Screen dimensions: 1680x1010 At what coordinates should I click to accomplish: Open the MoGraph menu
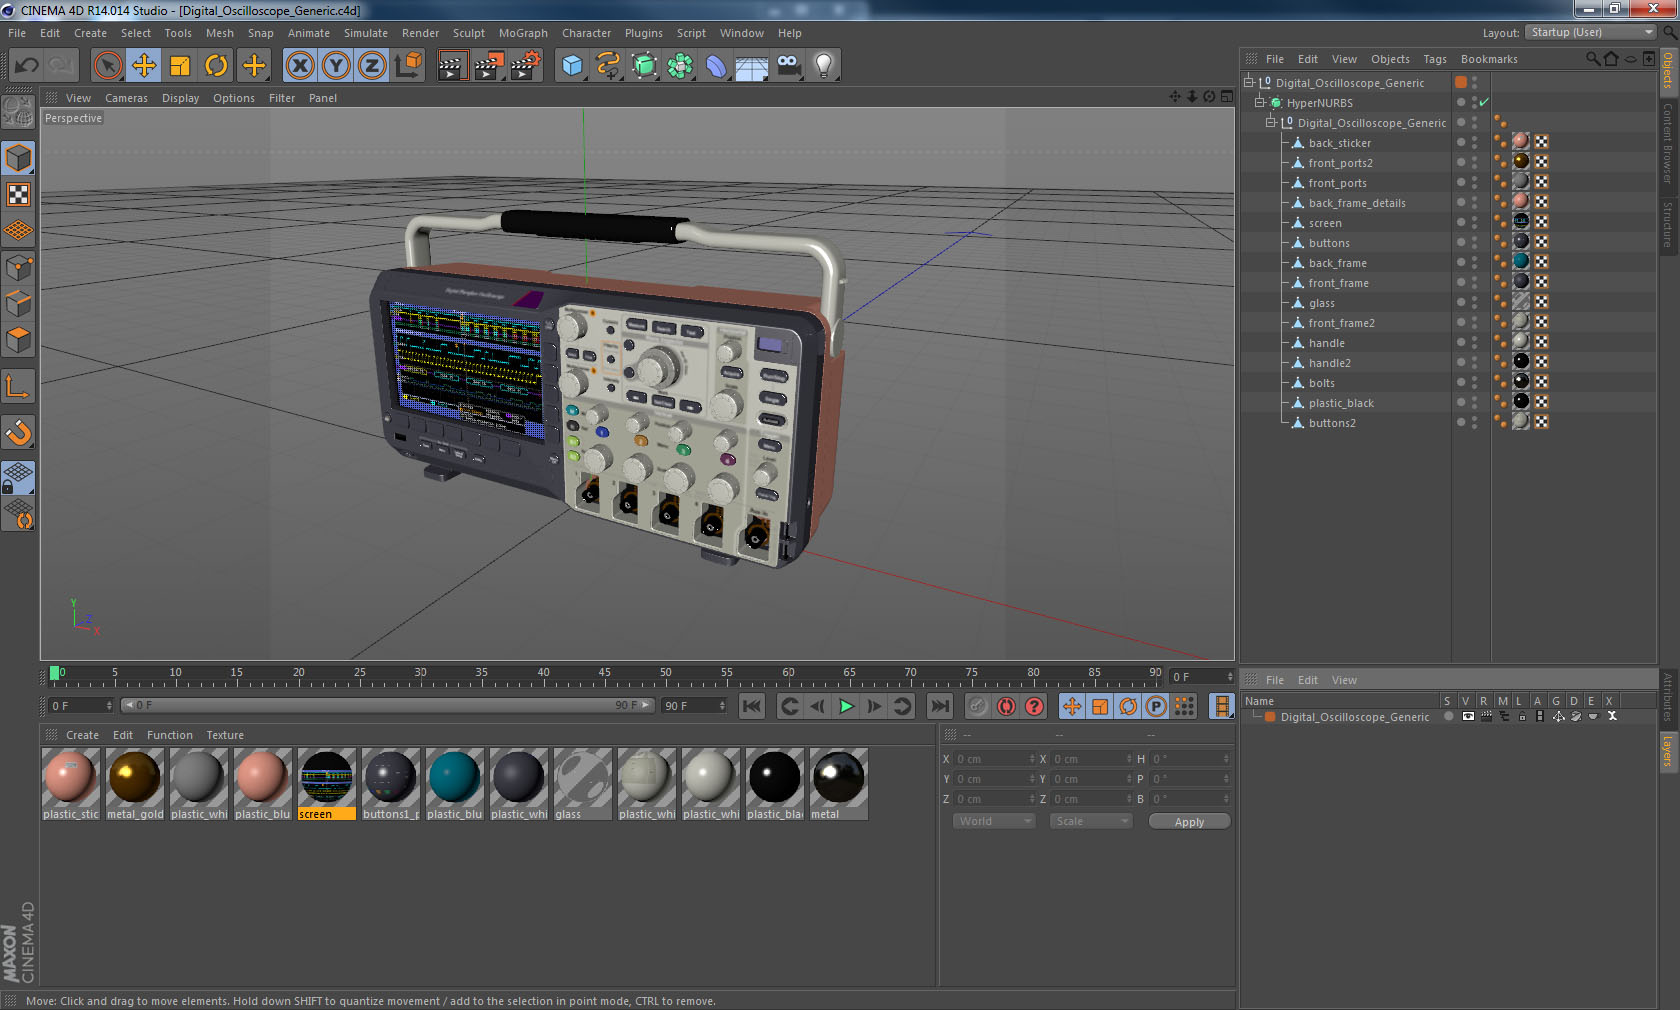tap(523, 33)
